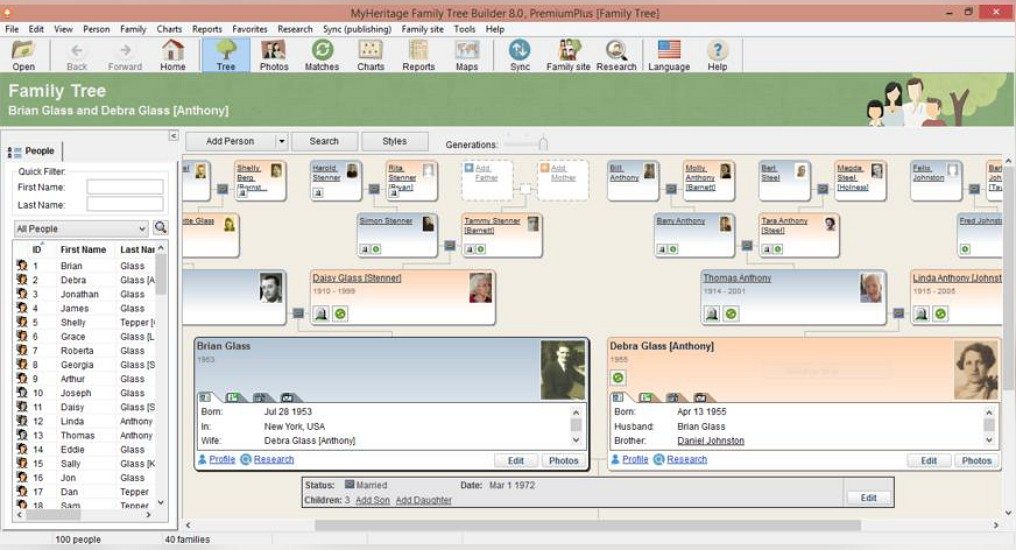The image size is (1016, 550).
Task: Click the Back navigation arrow
Action: (x=76, y=55)
